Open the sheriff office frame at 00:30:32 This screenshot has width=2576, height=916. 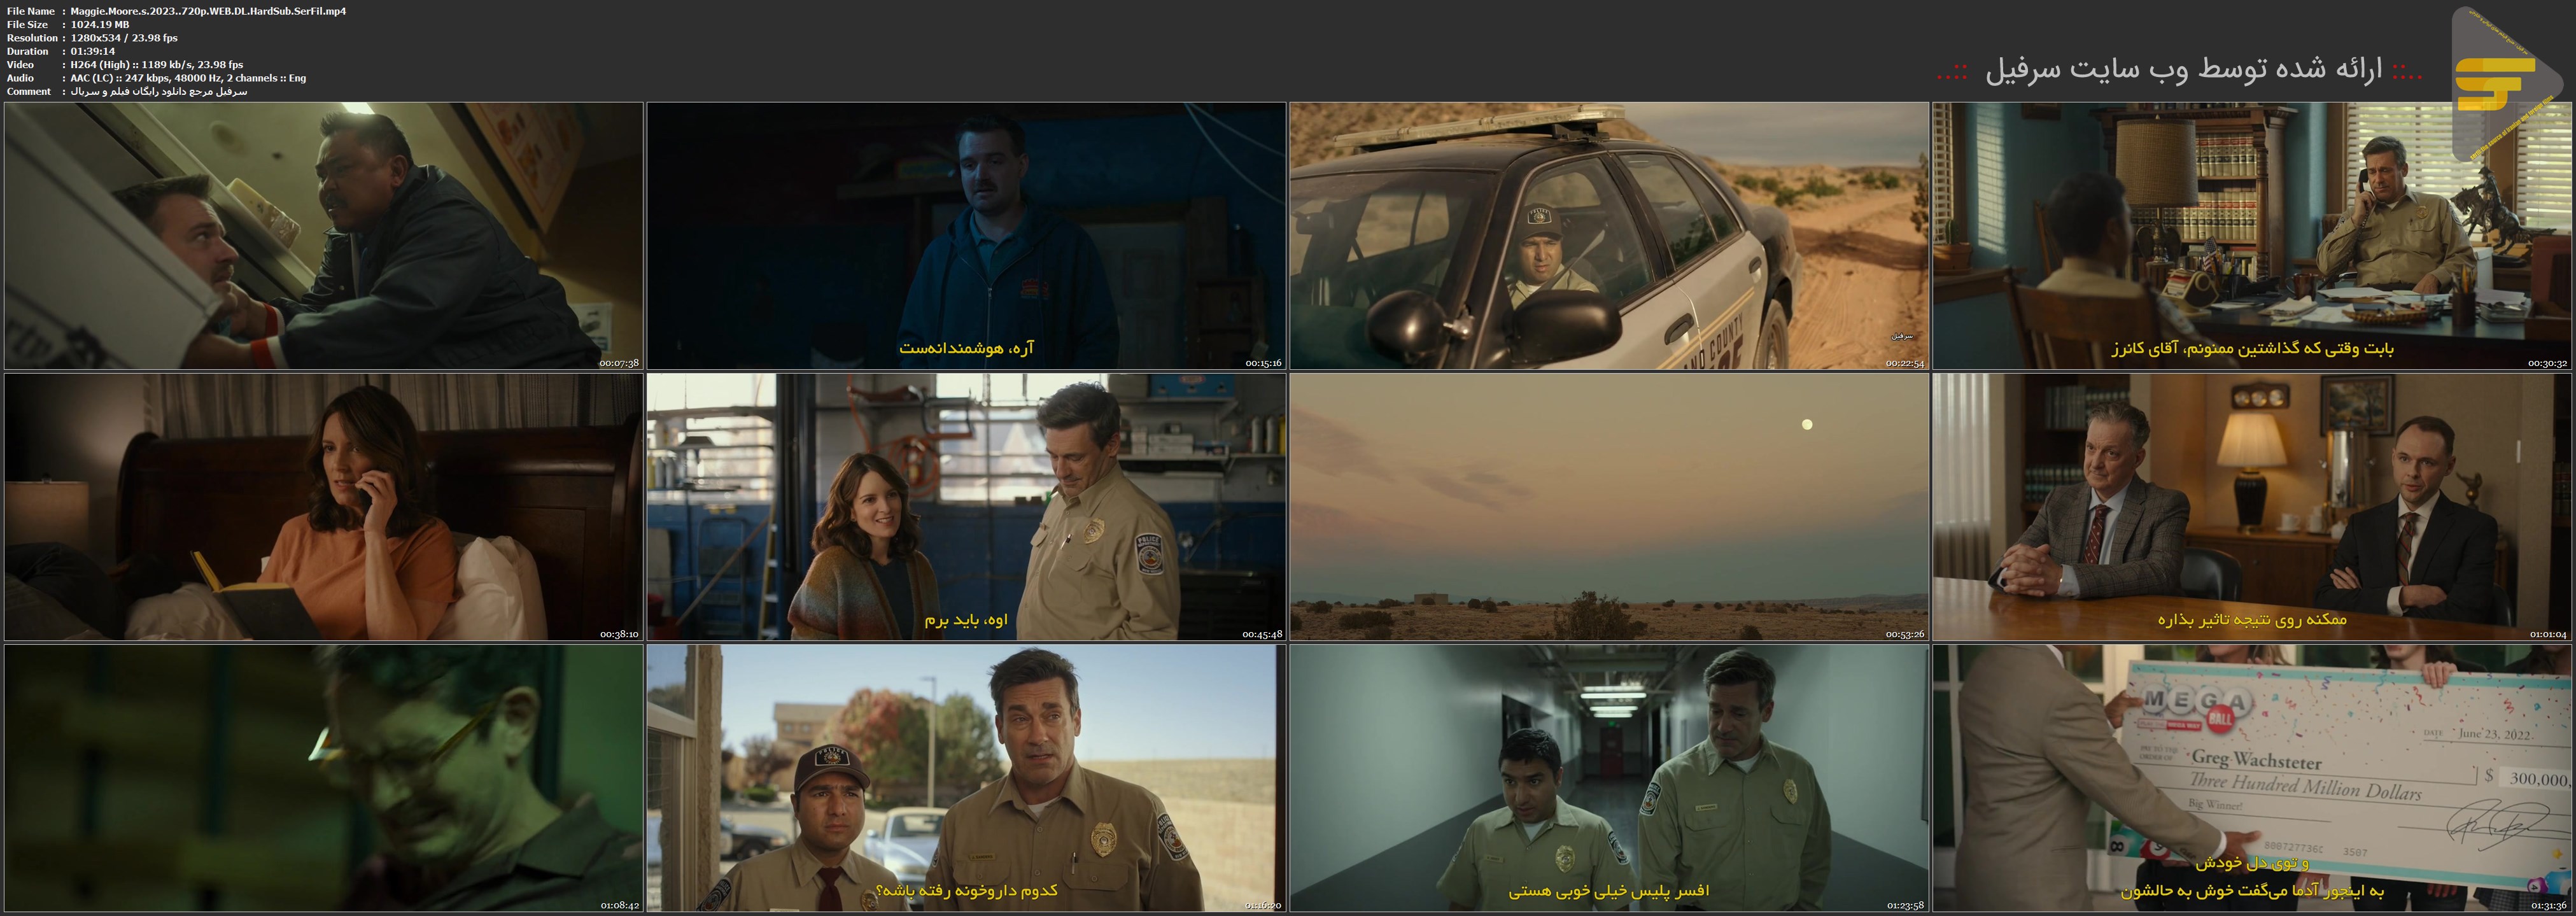click(x=2252, y=236)
